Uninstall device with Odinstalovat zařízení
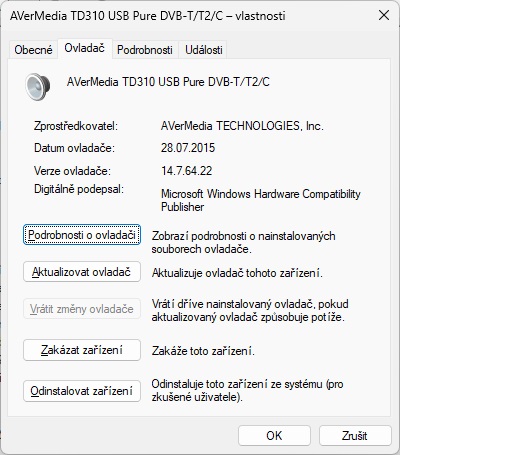 coord(82,391)
